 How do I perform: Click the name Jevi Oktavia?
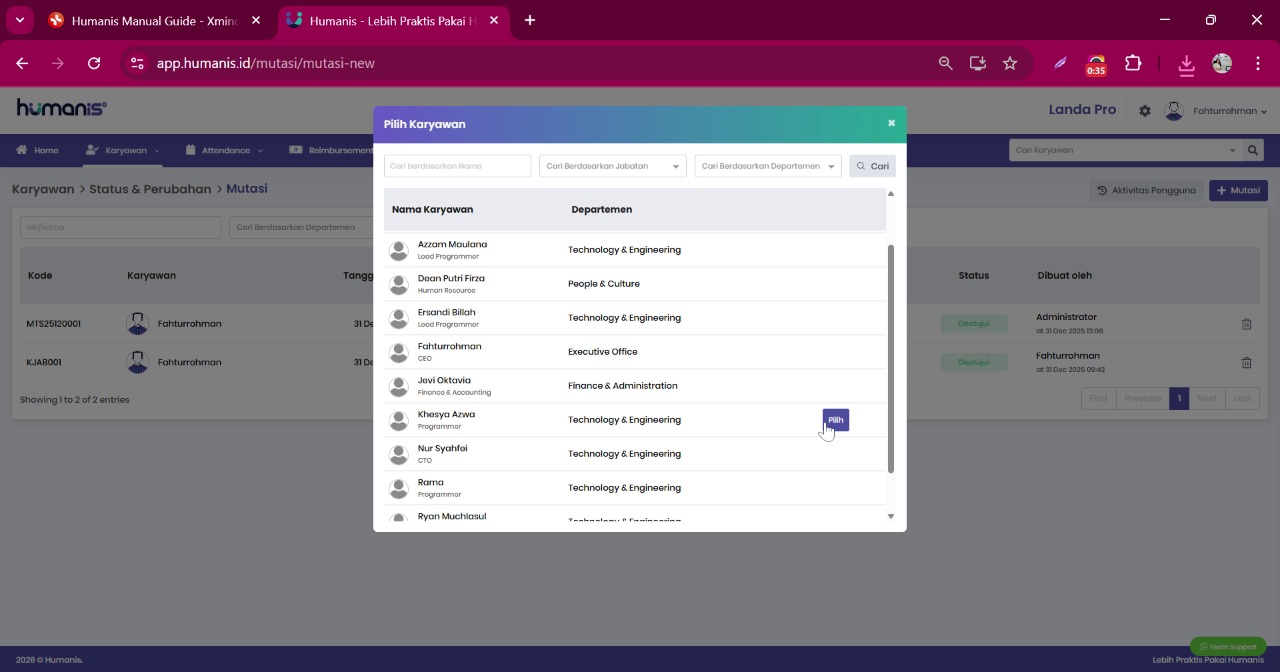[444, 380]
